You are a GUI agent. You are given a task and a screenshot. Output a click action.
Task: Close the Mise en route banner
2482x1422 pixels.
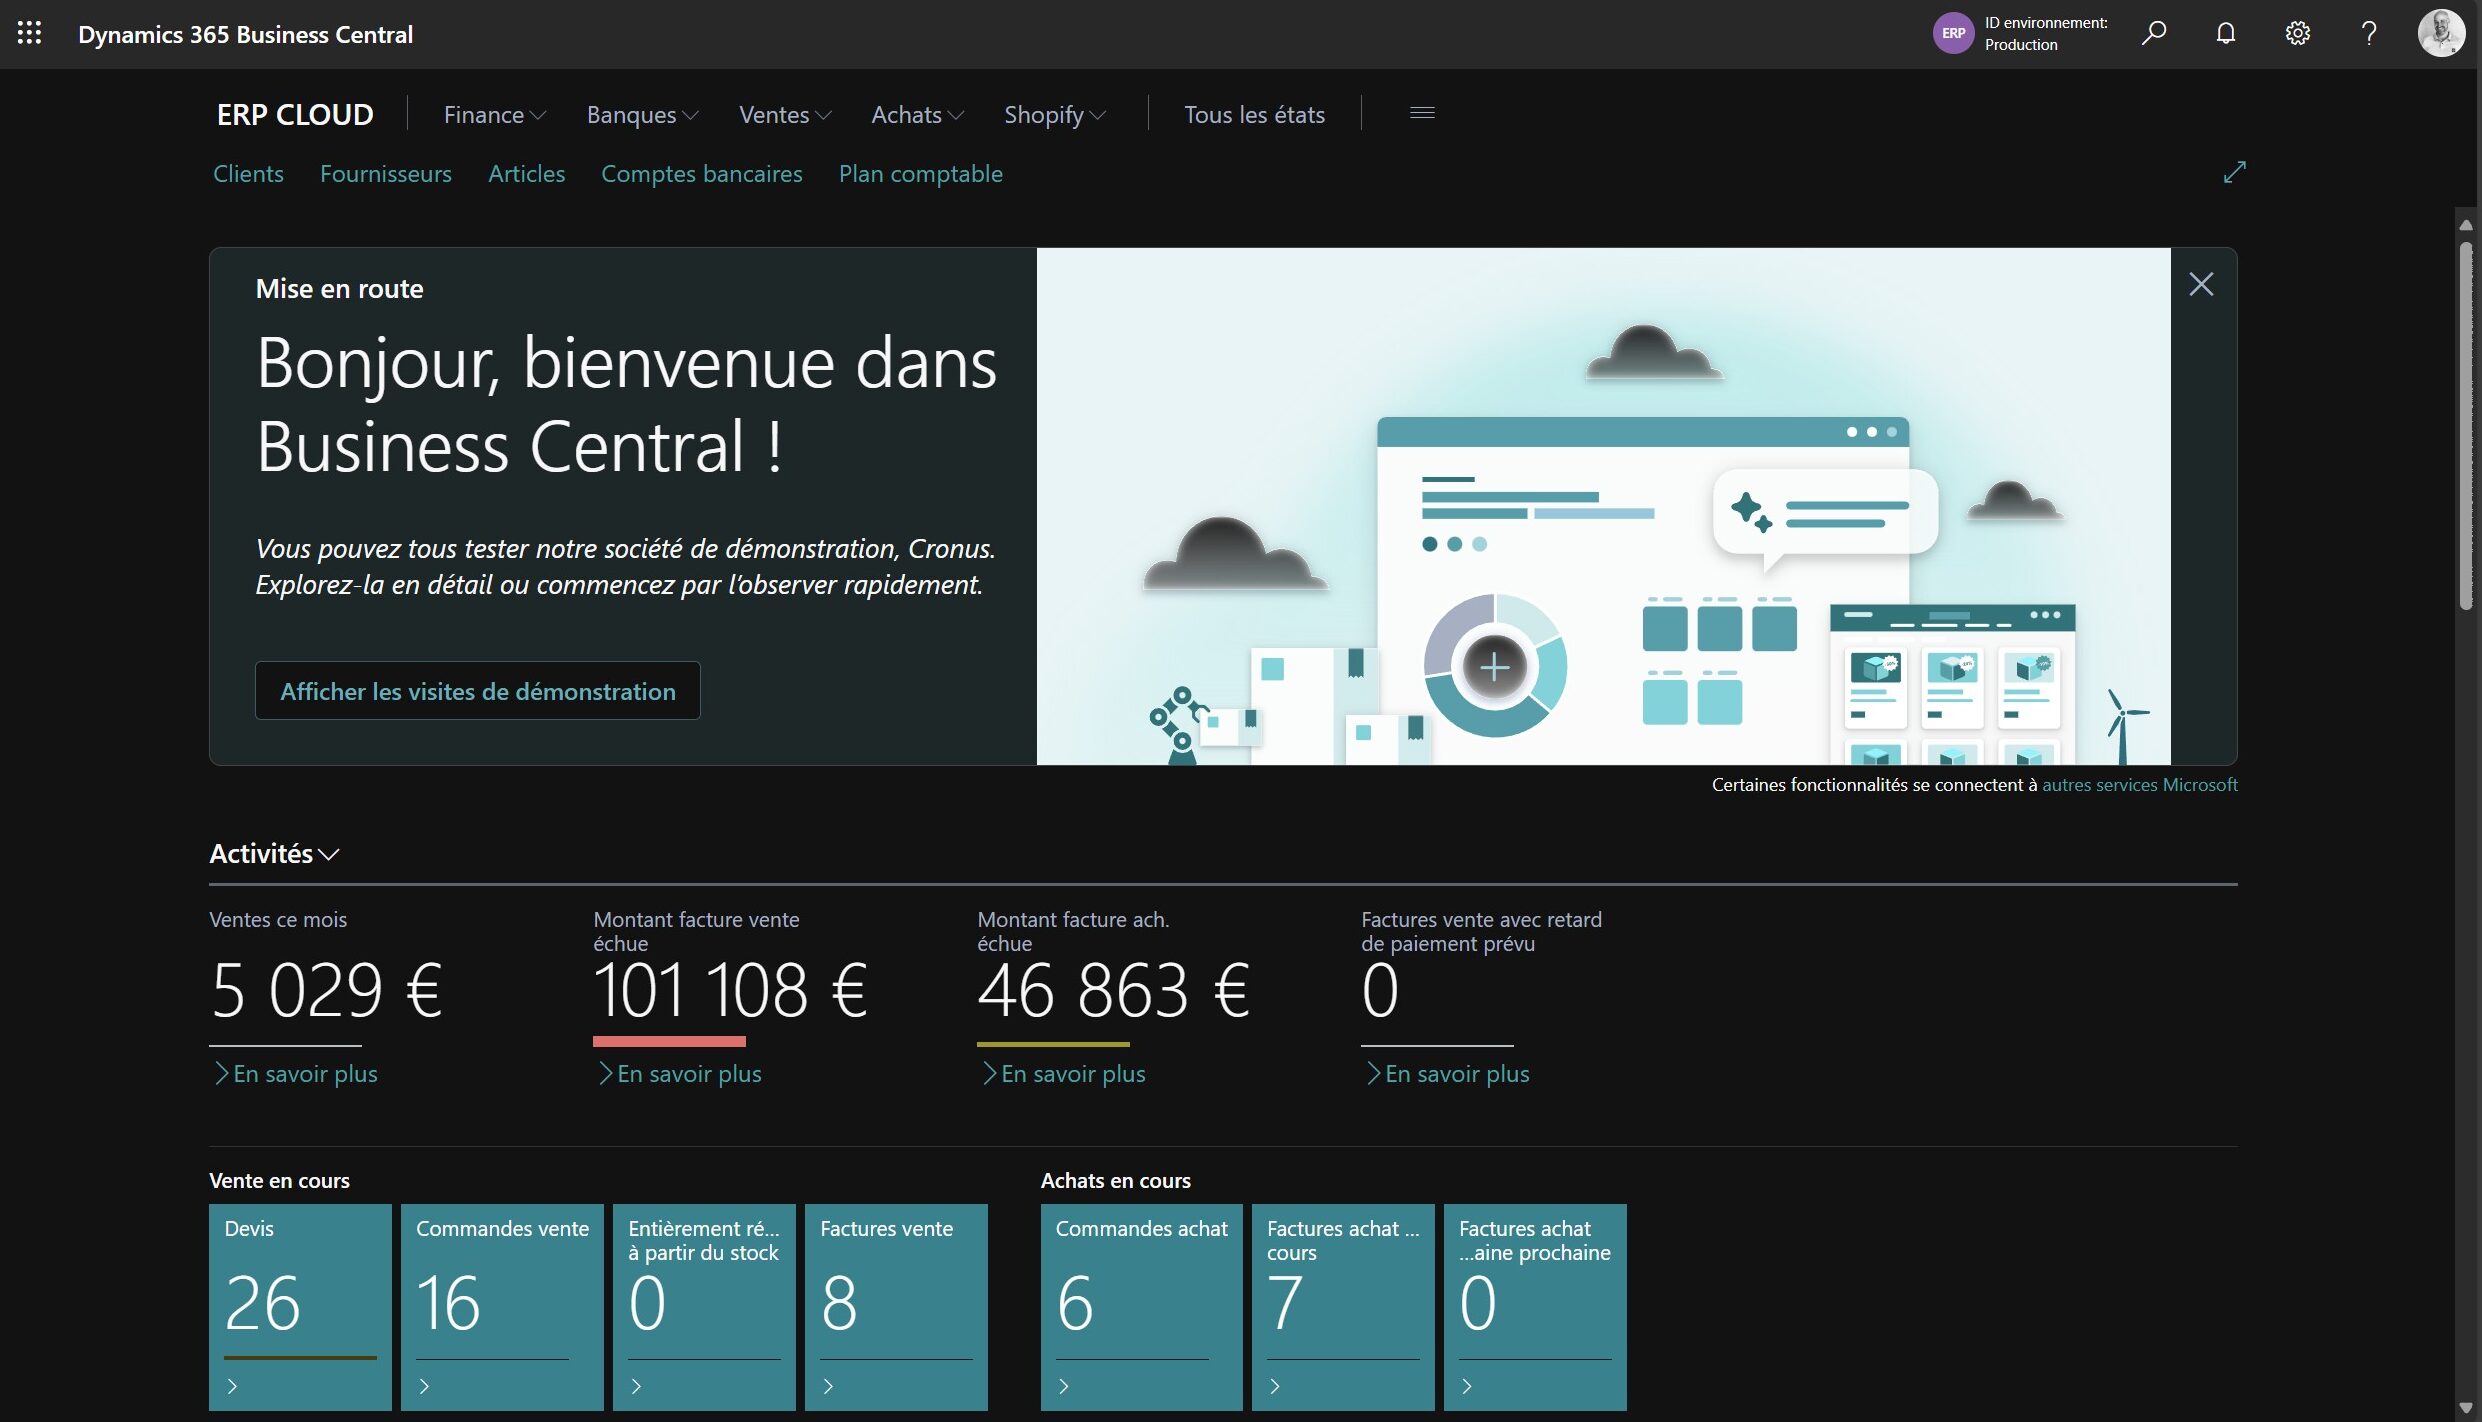click(2201, 284)
